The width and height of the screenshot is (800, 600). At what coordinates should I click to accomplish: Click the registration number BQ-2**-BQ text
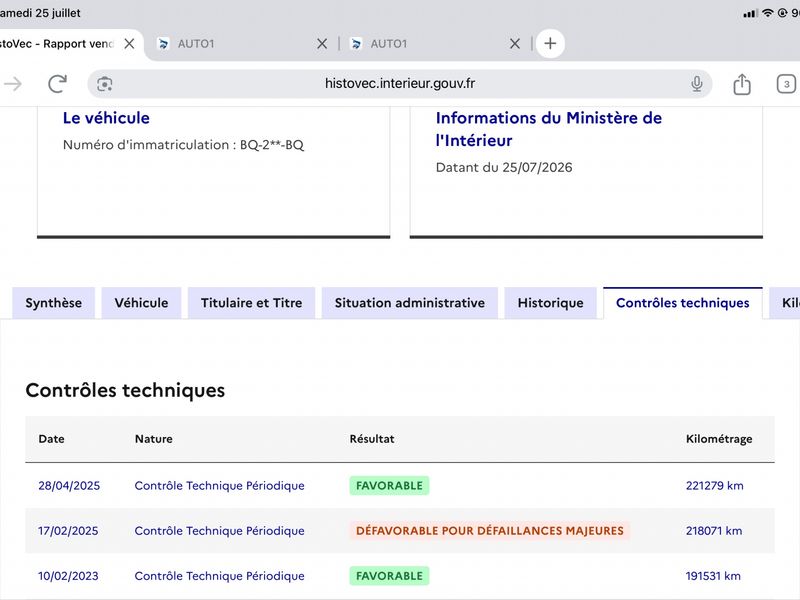(x=271, y=145)
